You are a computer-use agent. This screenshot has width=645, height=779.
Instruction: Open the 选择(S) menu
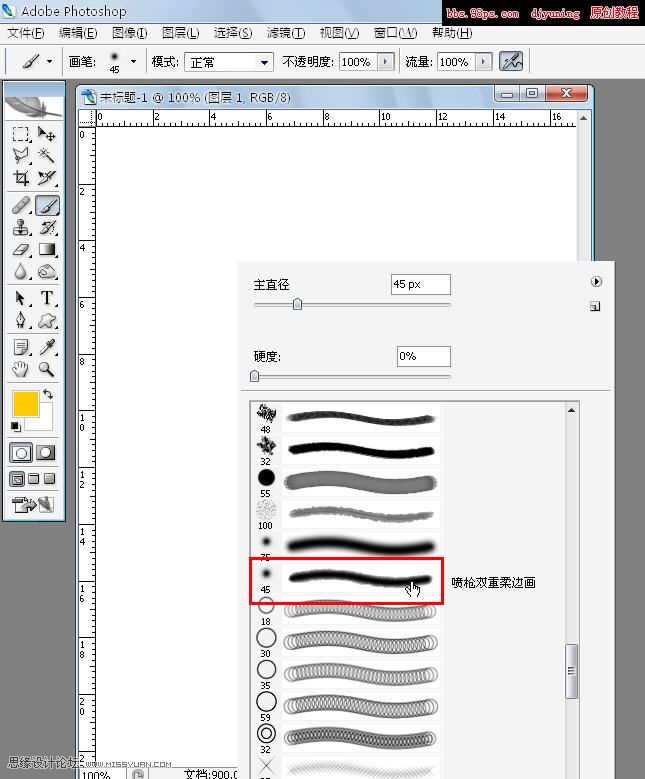pyautogui.click(x=233, y=33)
